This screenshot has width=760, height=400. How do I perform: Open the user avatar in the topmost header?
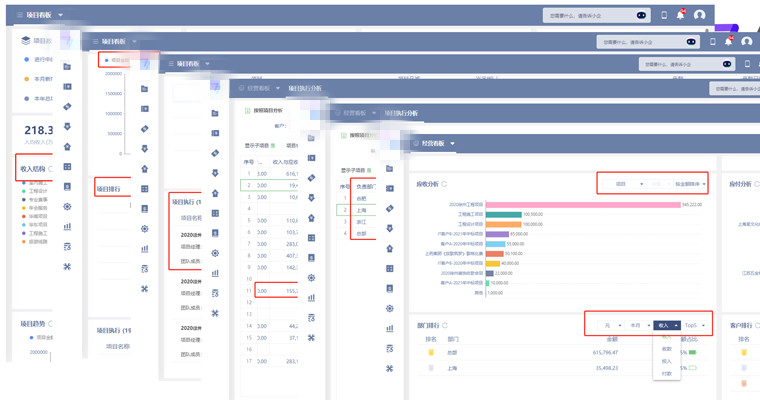[x=699, y=15]
